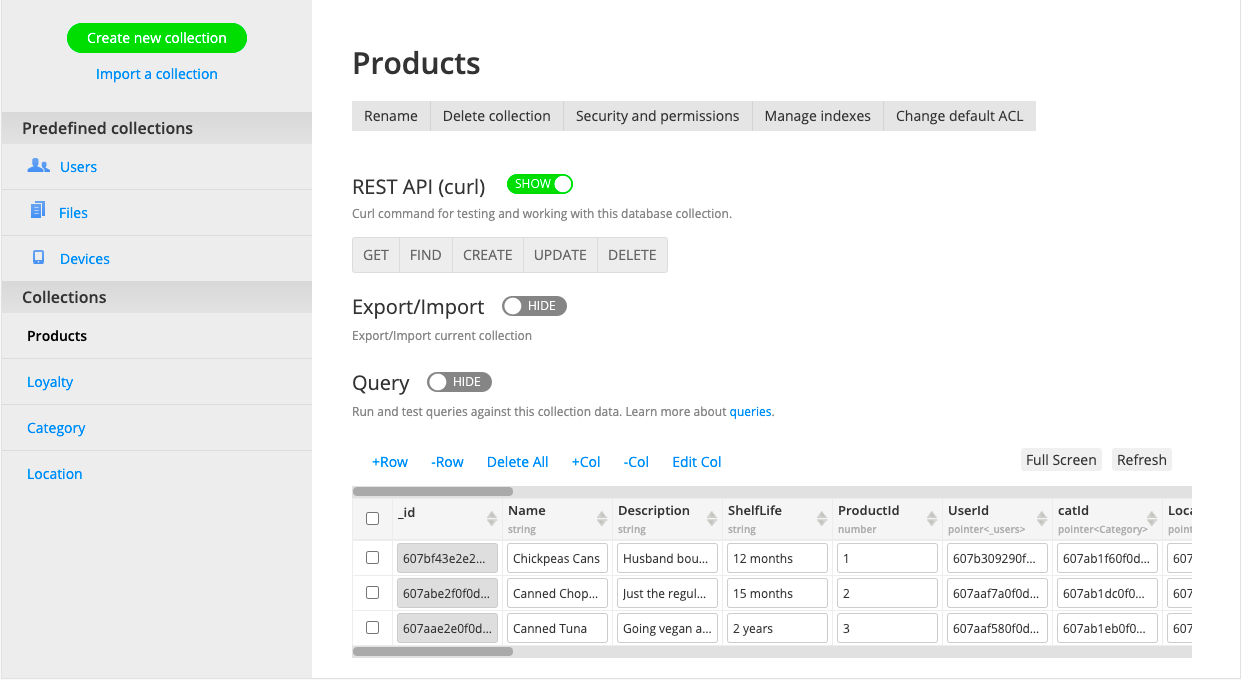Open the UPDATE curl tab
The height and width of the screenshot is (680, 1241).
pos(560,255)
